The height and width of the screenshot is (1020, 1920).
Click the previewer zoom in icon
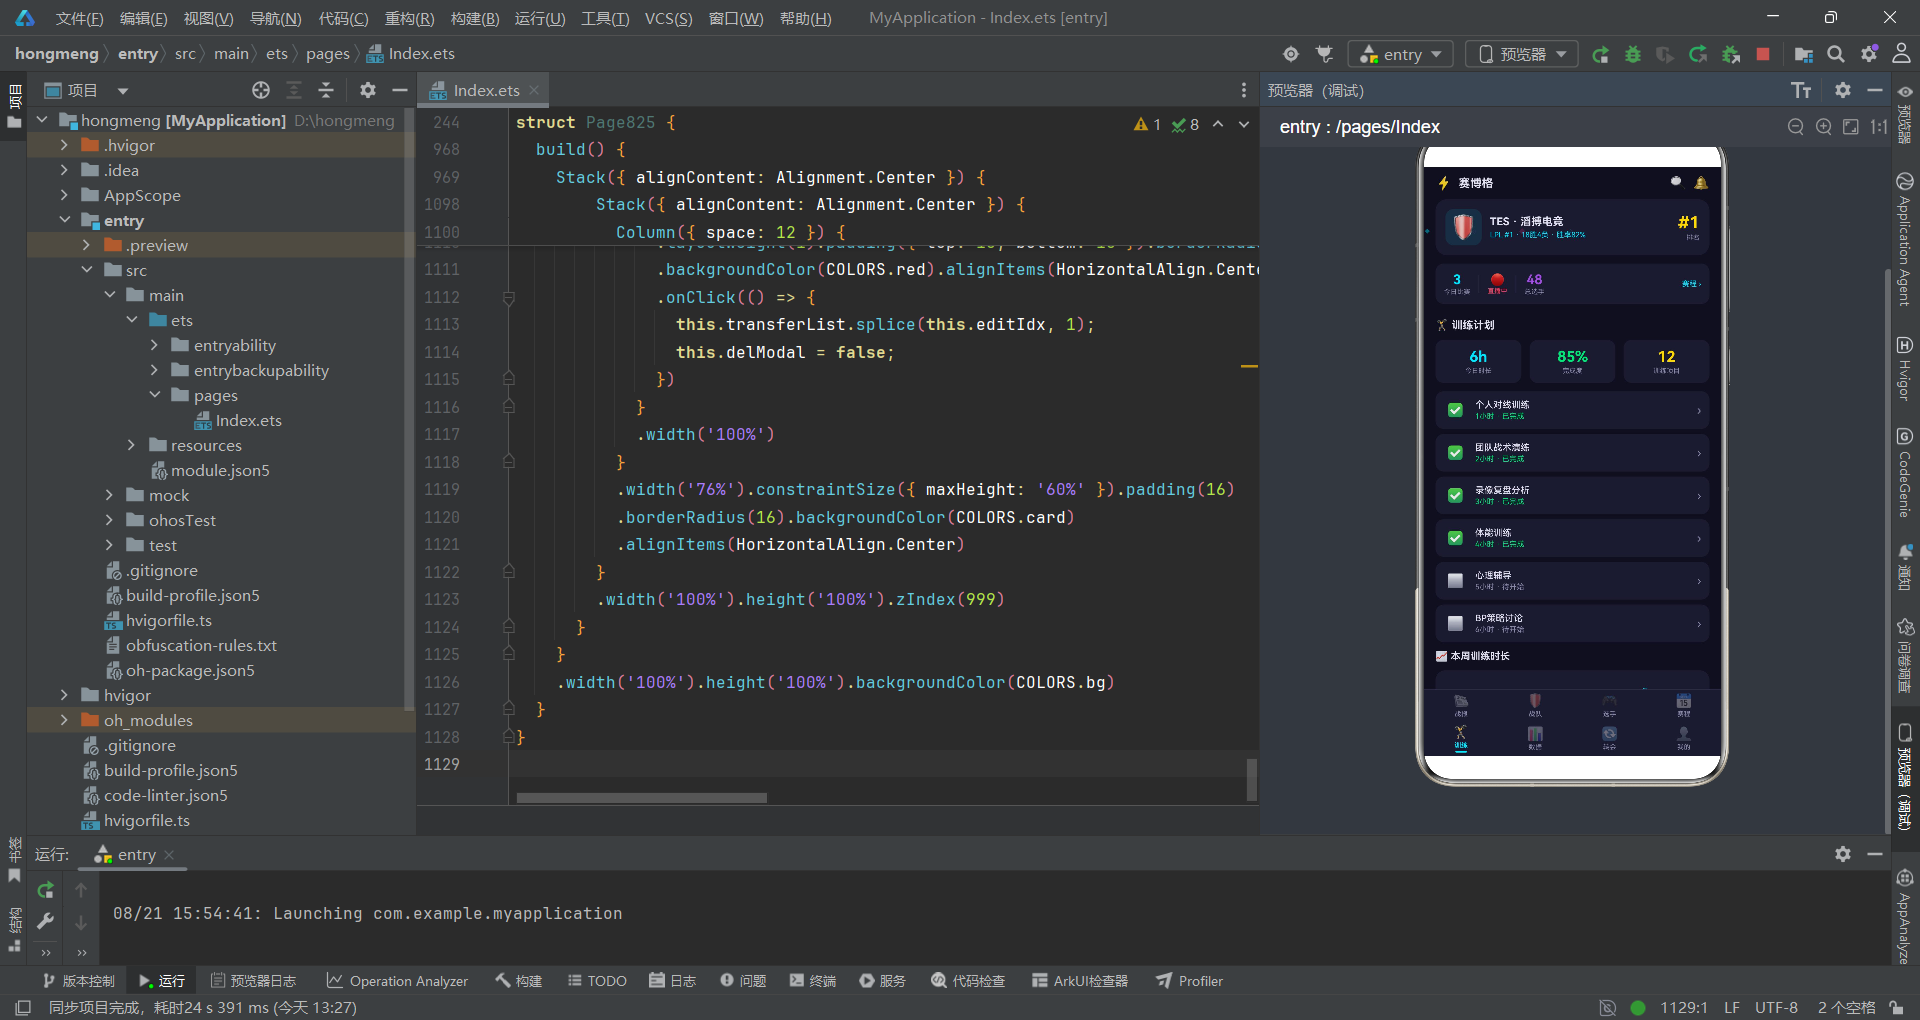(1824, 127)
